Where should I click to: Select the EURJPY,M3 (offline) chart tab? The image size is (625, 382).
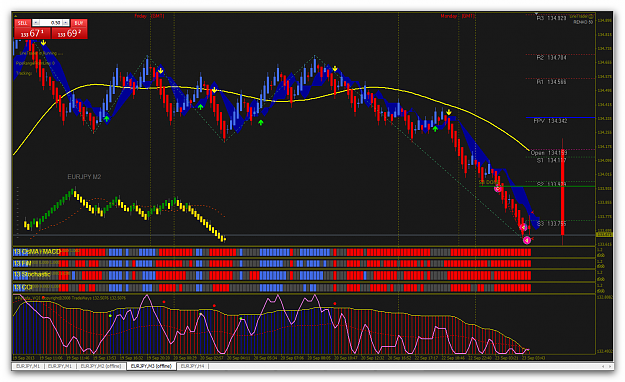click(x=151, y=366)
